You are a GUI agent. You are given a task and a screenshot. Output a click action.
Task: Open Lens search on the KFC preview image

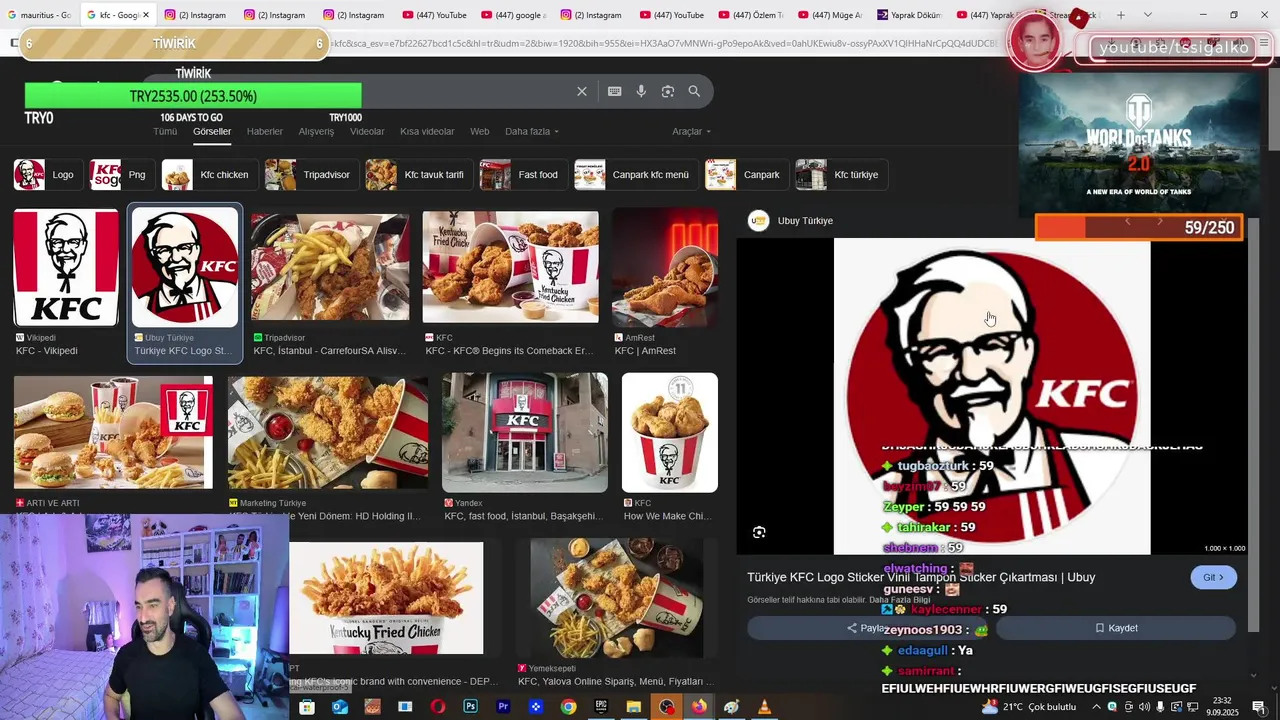point(759,532)
